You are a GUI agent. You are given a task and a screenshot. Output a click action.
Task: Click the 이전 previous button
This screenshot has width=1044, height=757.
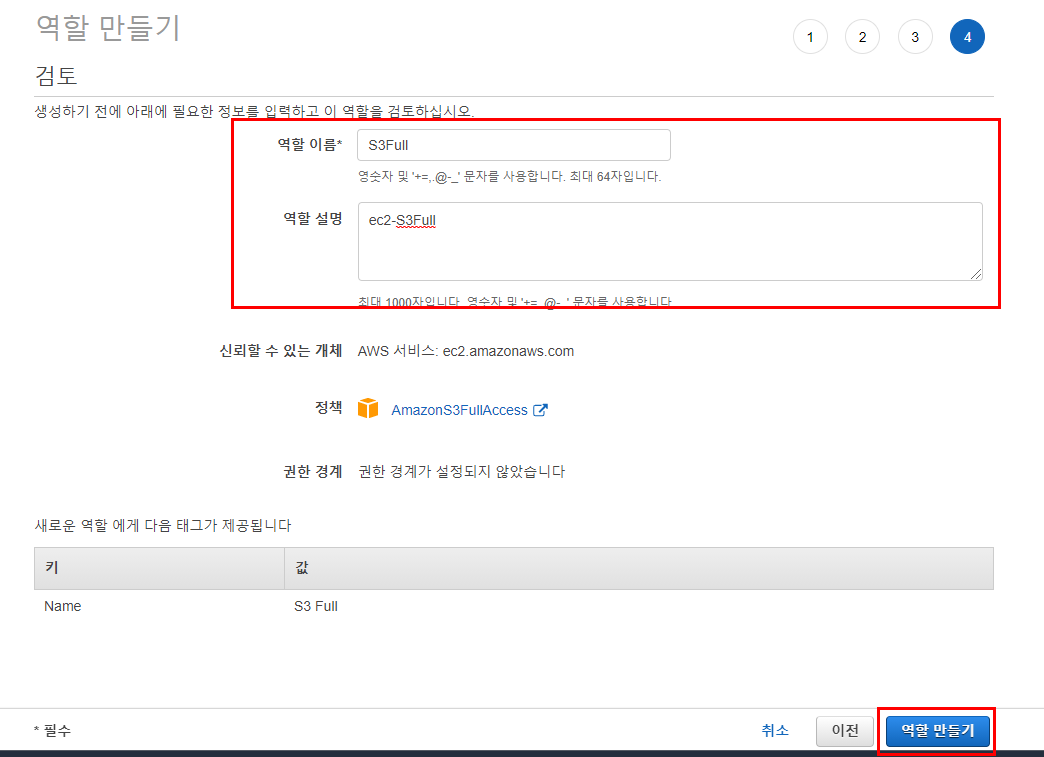point(845,731)
